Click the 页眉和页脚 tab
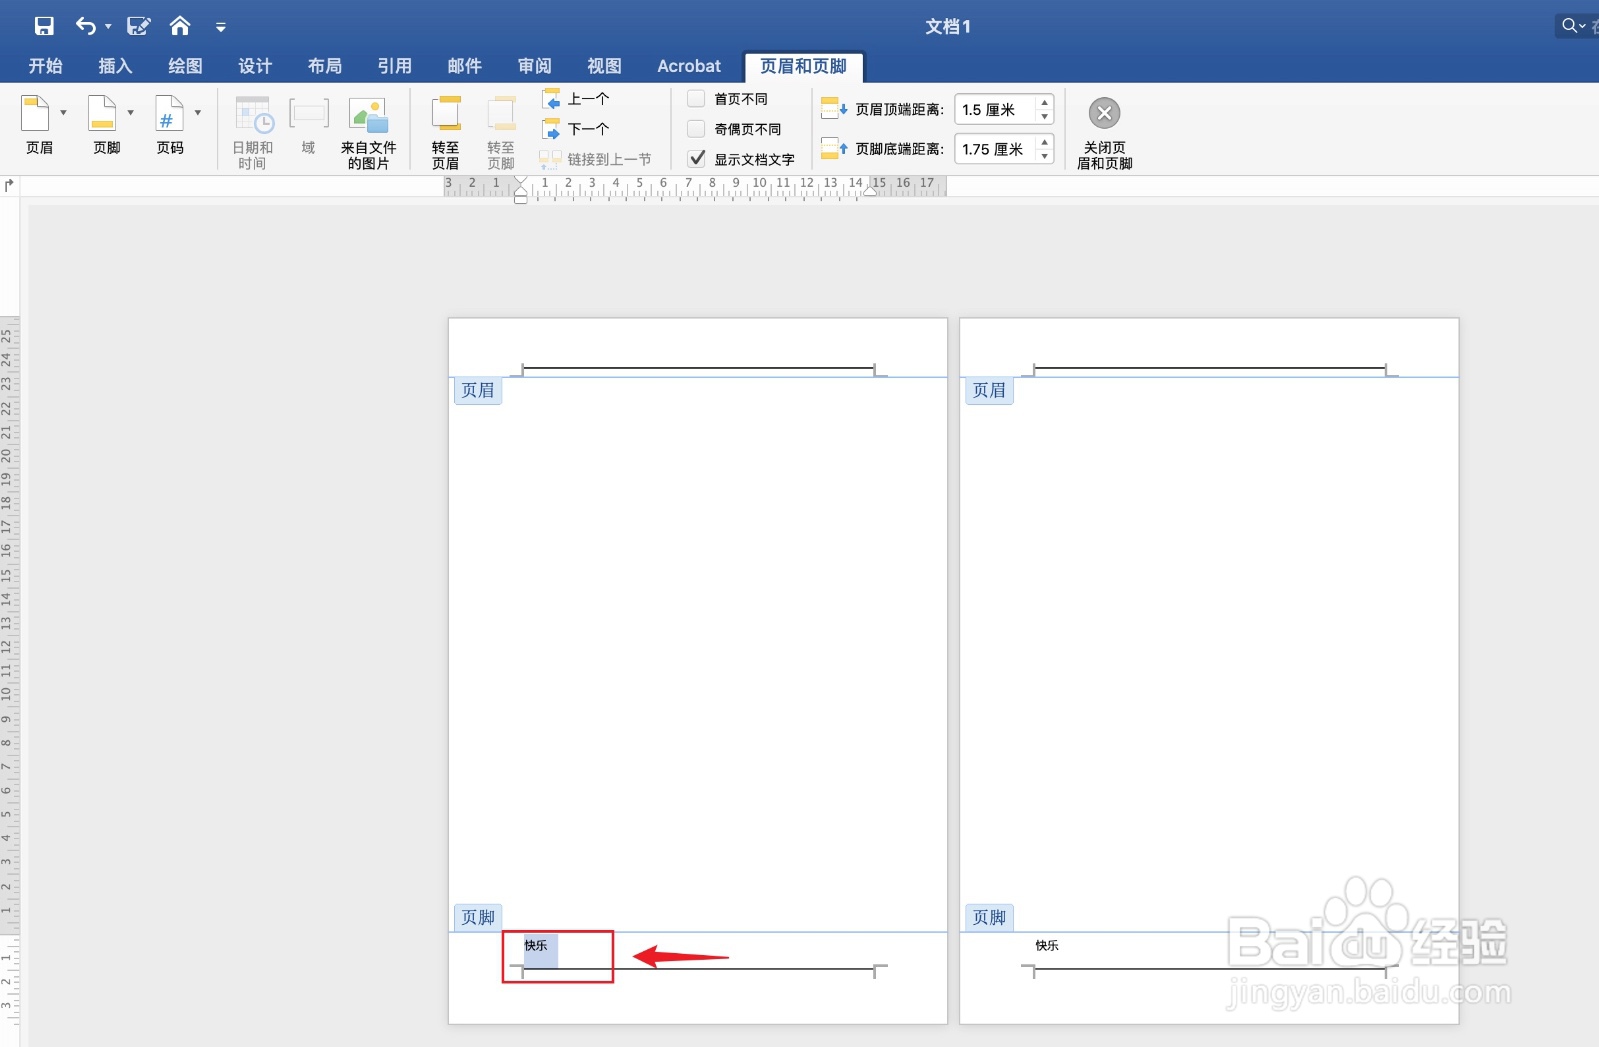The width and height of the screenshot is (1599, 1047). coord(803,66)
